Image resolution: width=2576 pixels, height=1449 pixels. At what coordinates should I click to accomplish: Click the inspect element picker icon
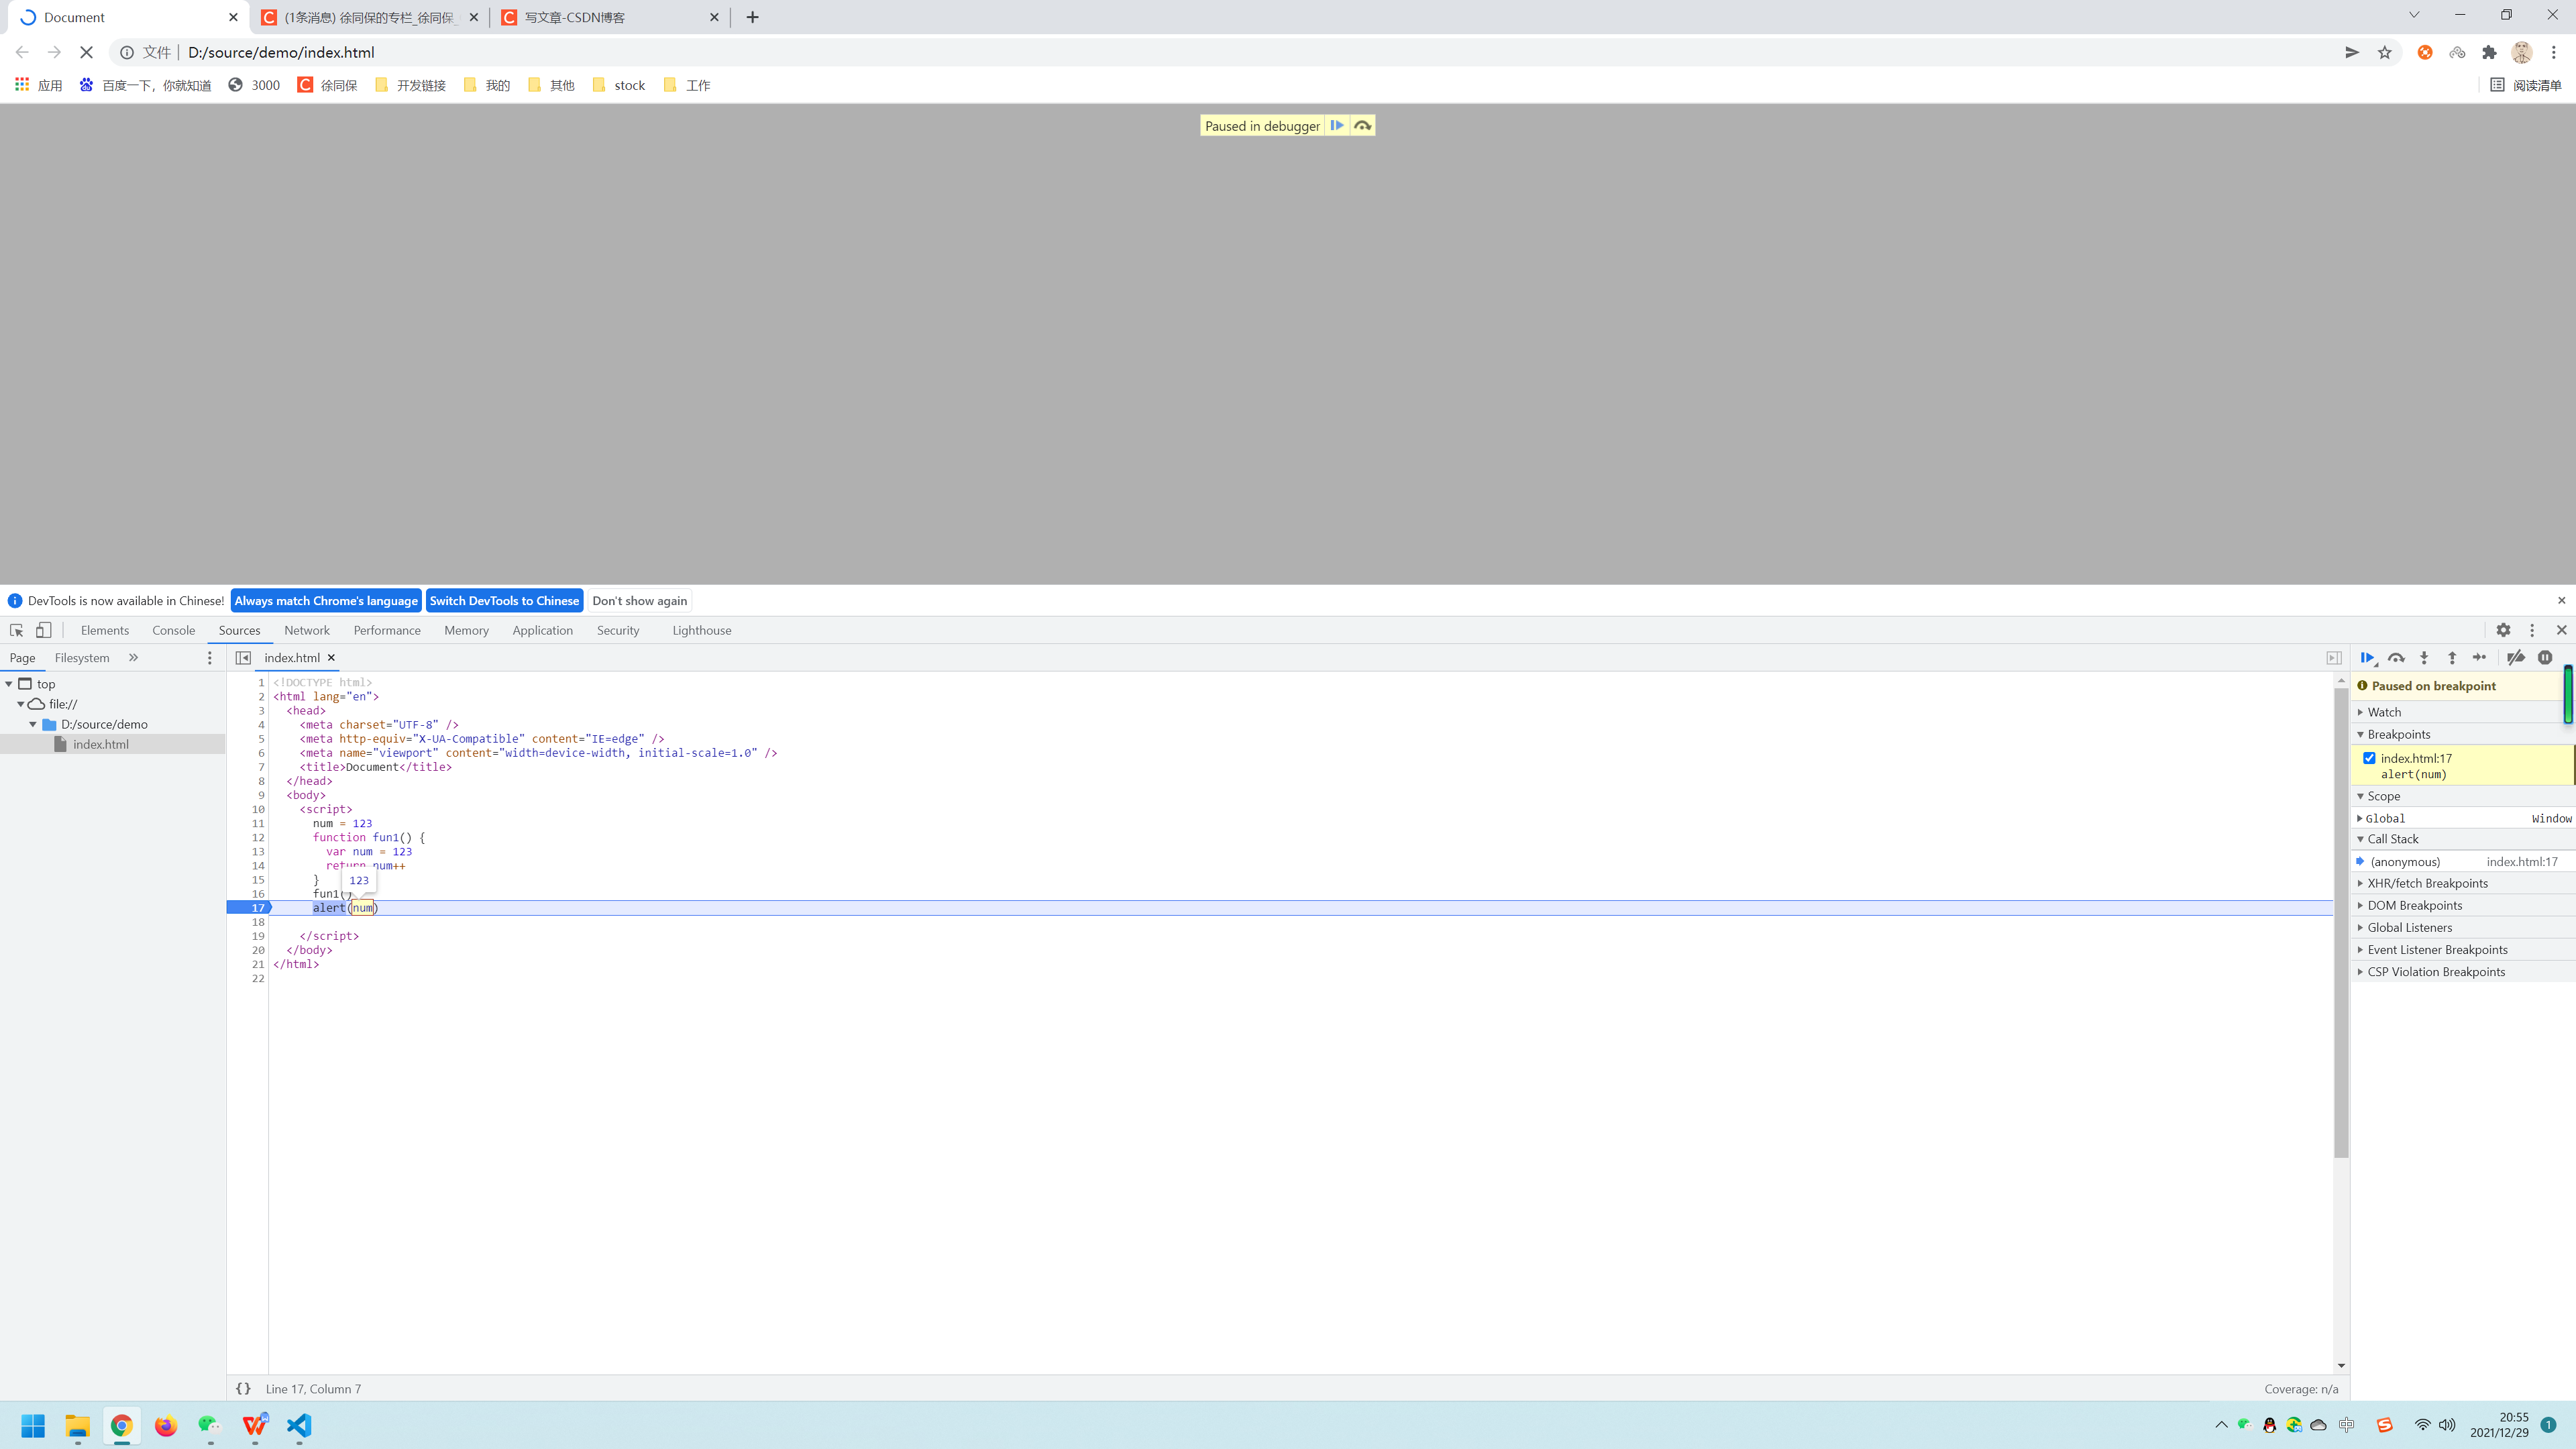coord(17,630)
